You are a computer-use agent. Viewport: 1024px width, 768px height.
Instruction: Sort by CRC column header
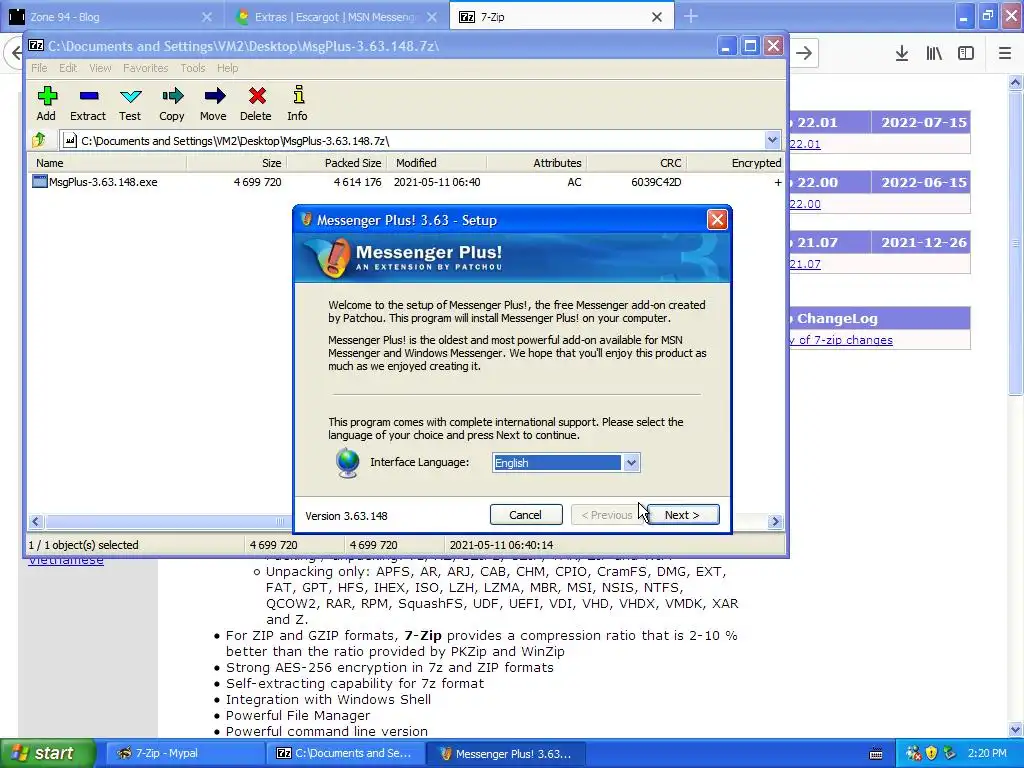point(636,163)
